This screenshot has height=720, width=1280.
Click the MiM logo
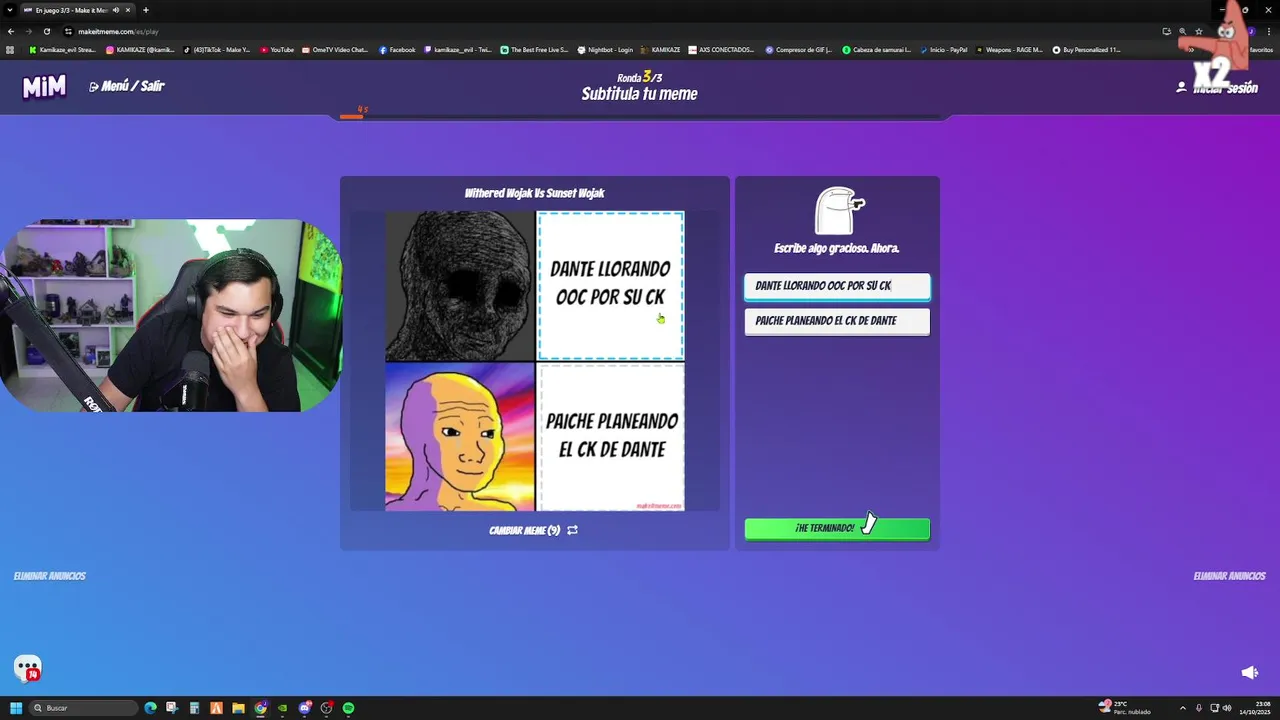44,87
